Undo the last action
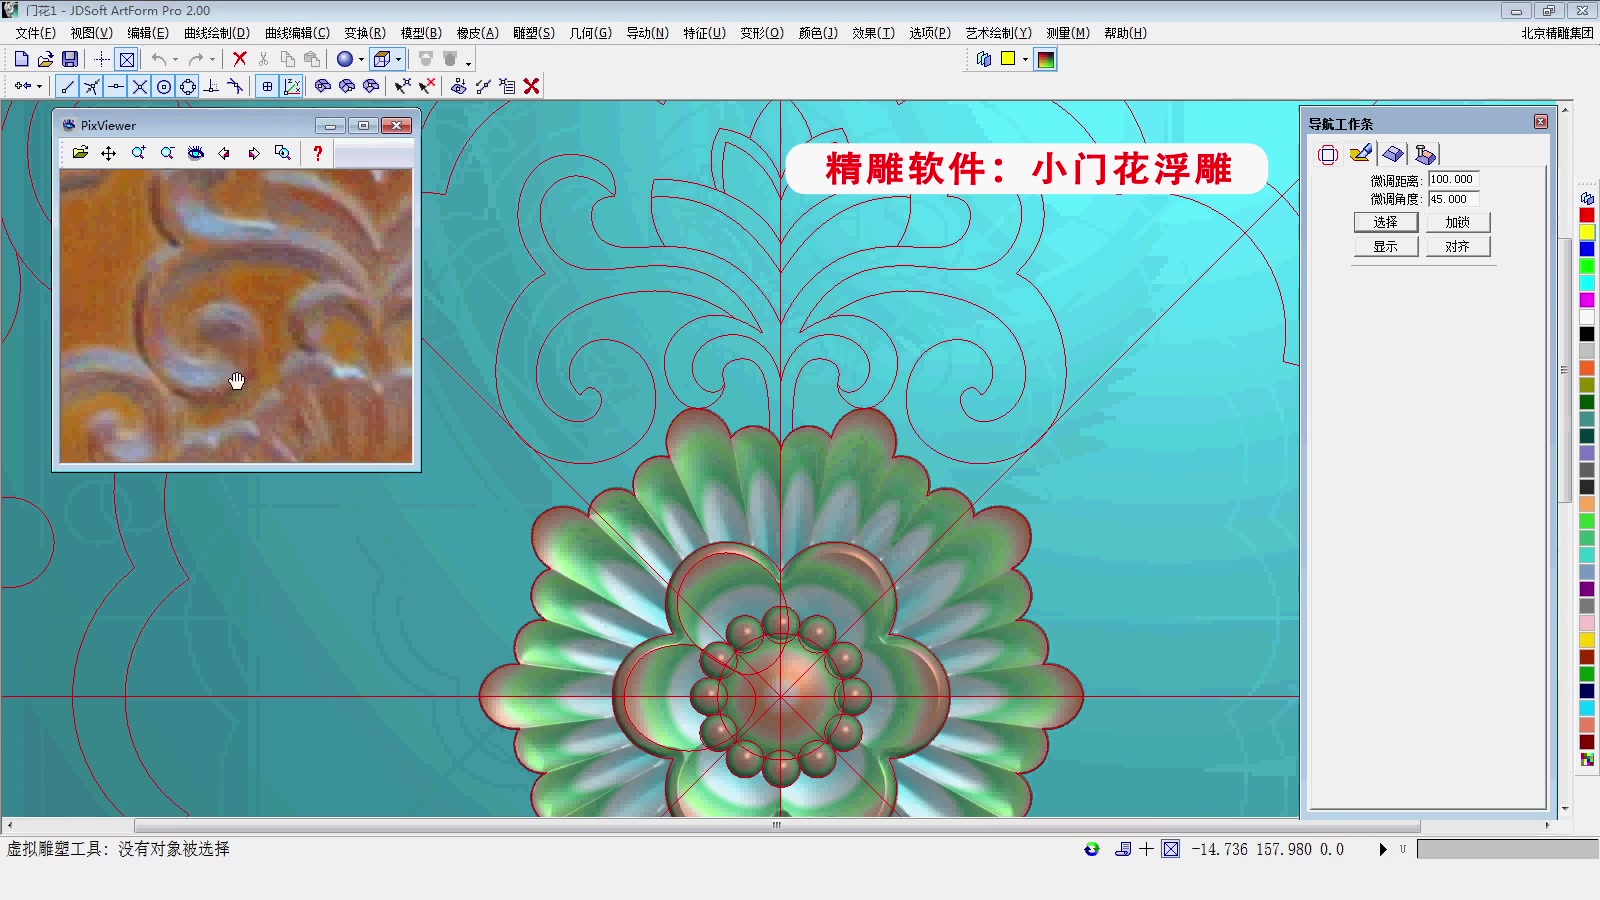 coord(159,59)
